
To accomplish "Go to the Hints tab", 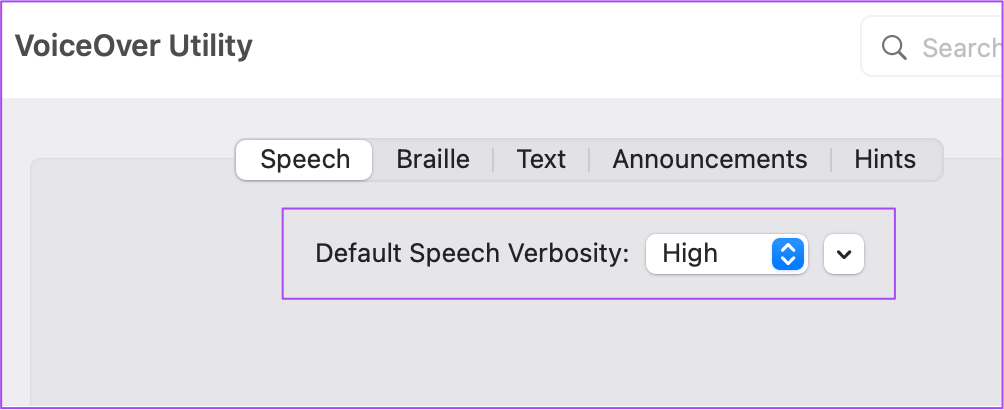I will coord(885,159).
